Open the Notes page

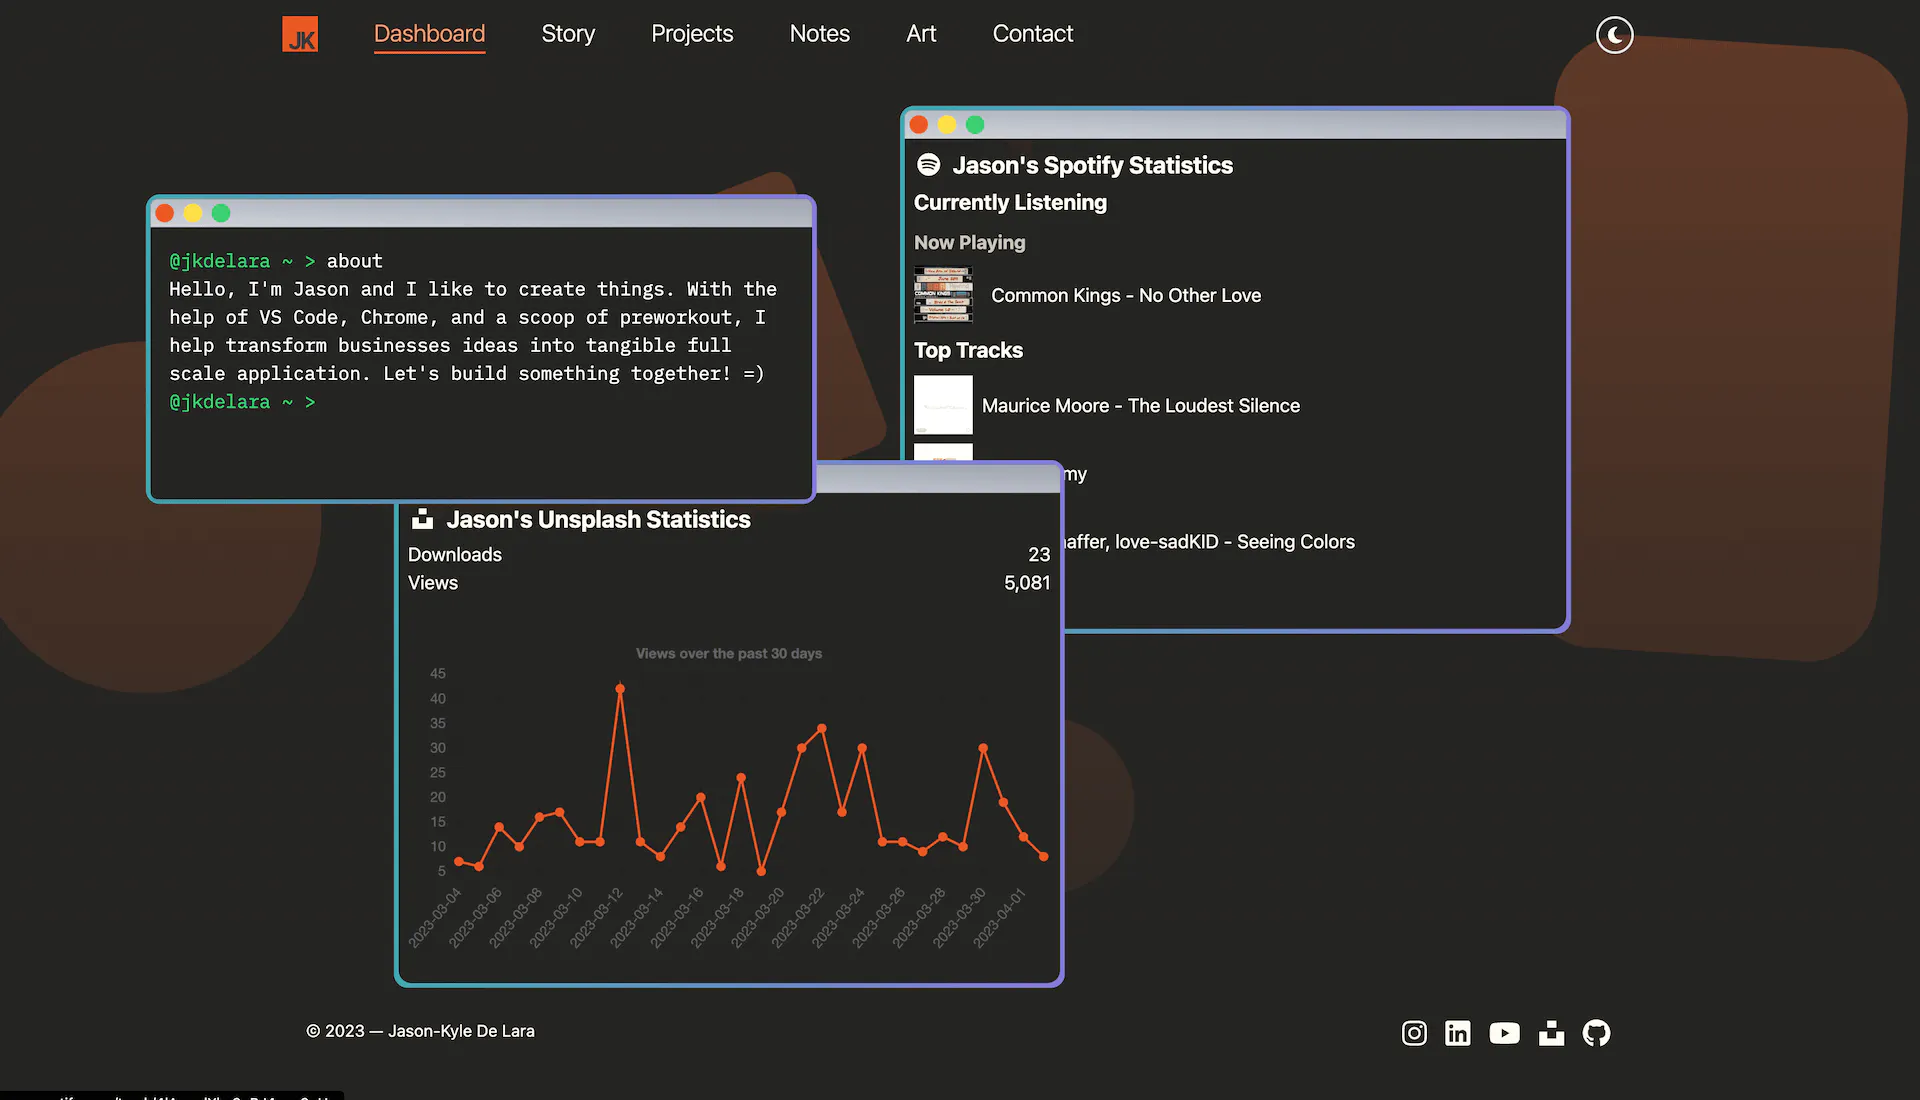tap(819, 33)
